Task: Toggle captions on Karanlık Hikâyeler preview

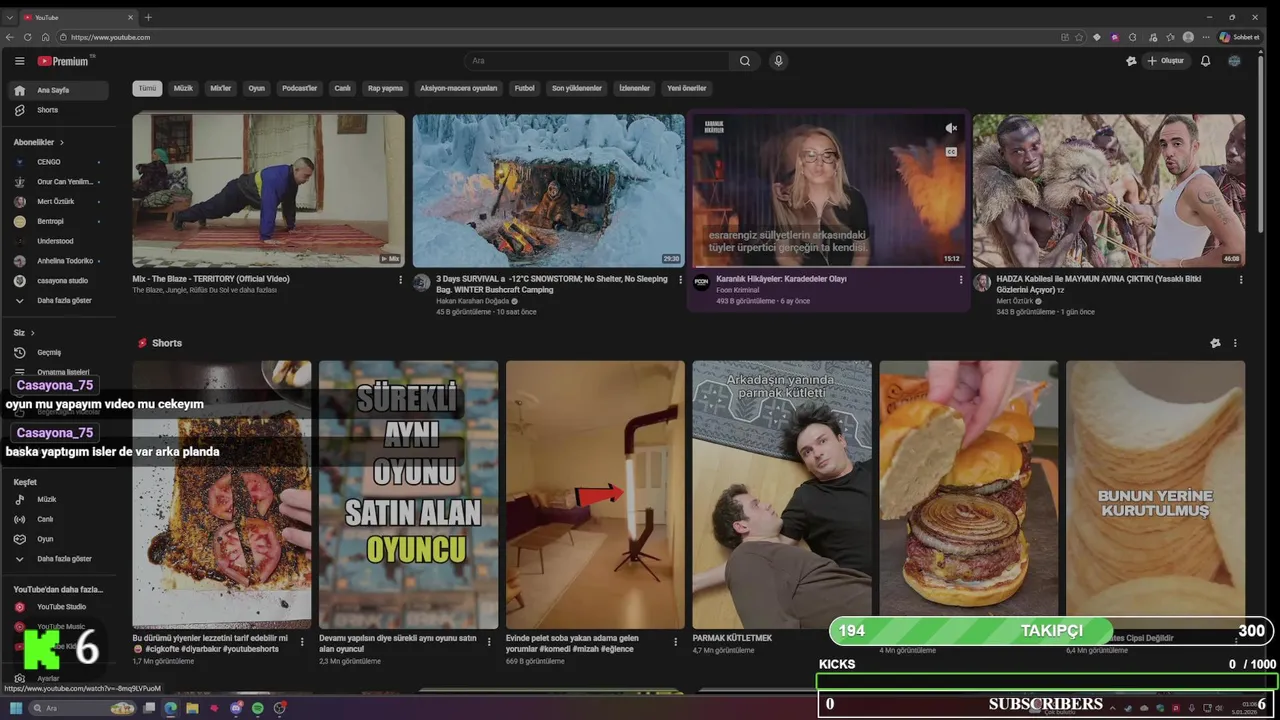Action: 951,152
